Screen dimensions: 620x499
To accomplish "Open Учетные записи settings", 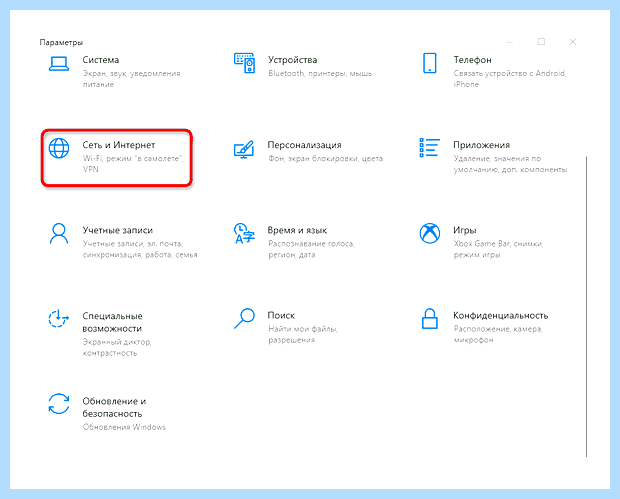I will coord(117,231).
